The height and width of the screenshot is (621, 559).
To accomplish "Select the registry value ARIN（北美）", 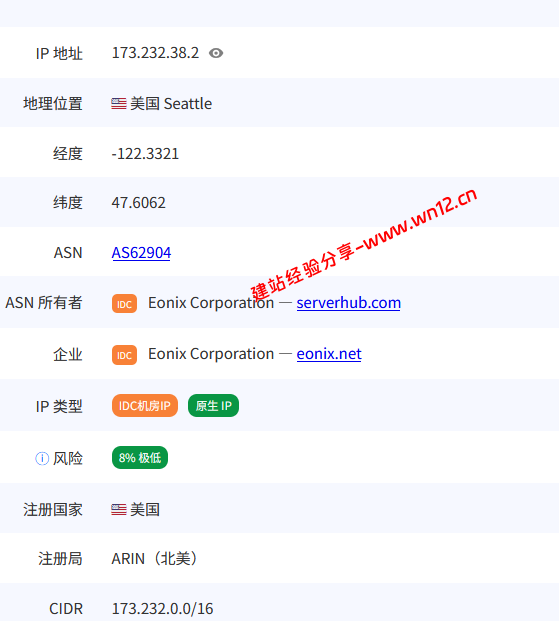I will point(155,559).
